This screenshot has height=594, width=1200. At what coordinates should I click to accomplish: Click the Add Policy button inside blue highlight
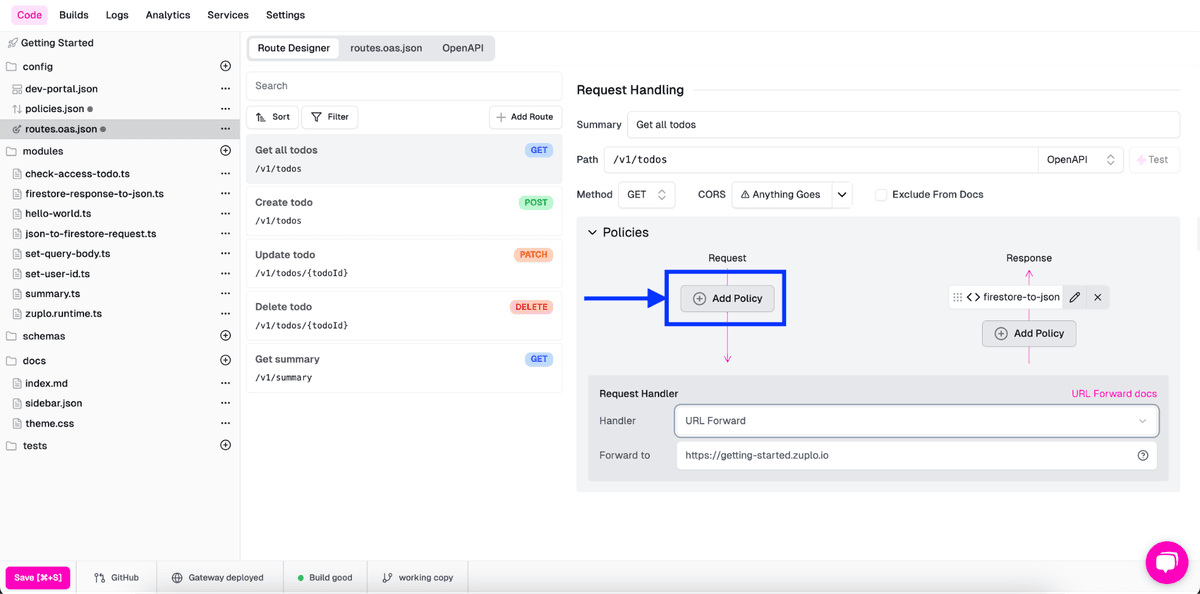727,297
